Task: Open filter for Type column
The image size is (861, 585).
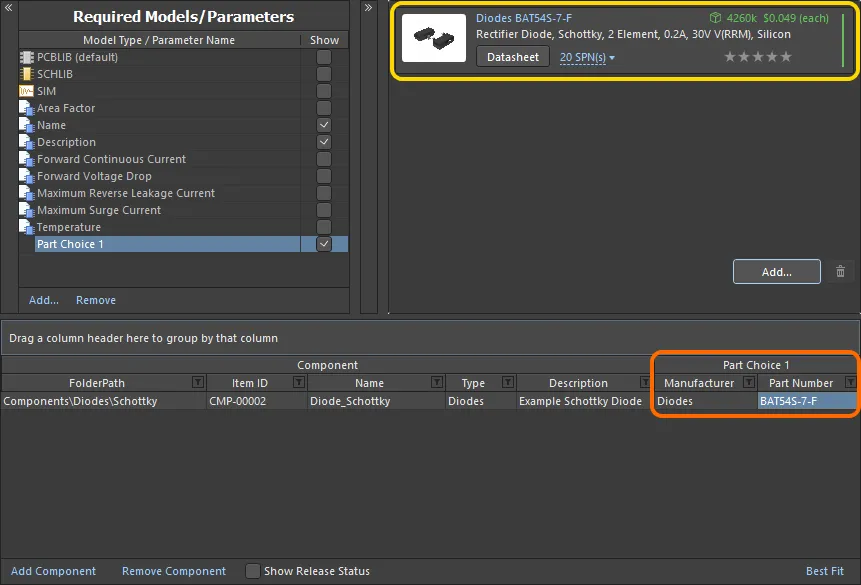Action: [x=508, y=382]
